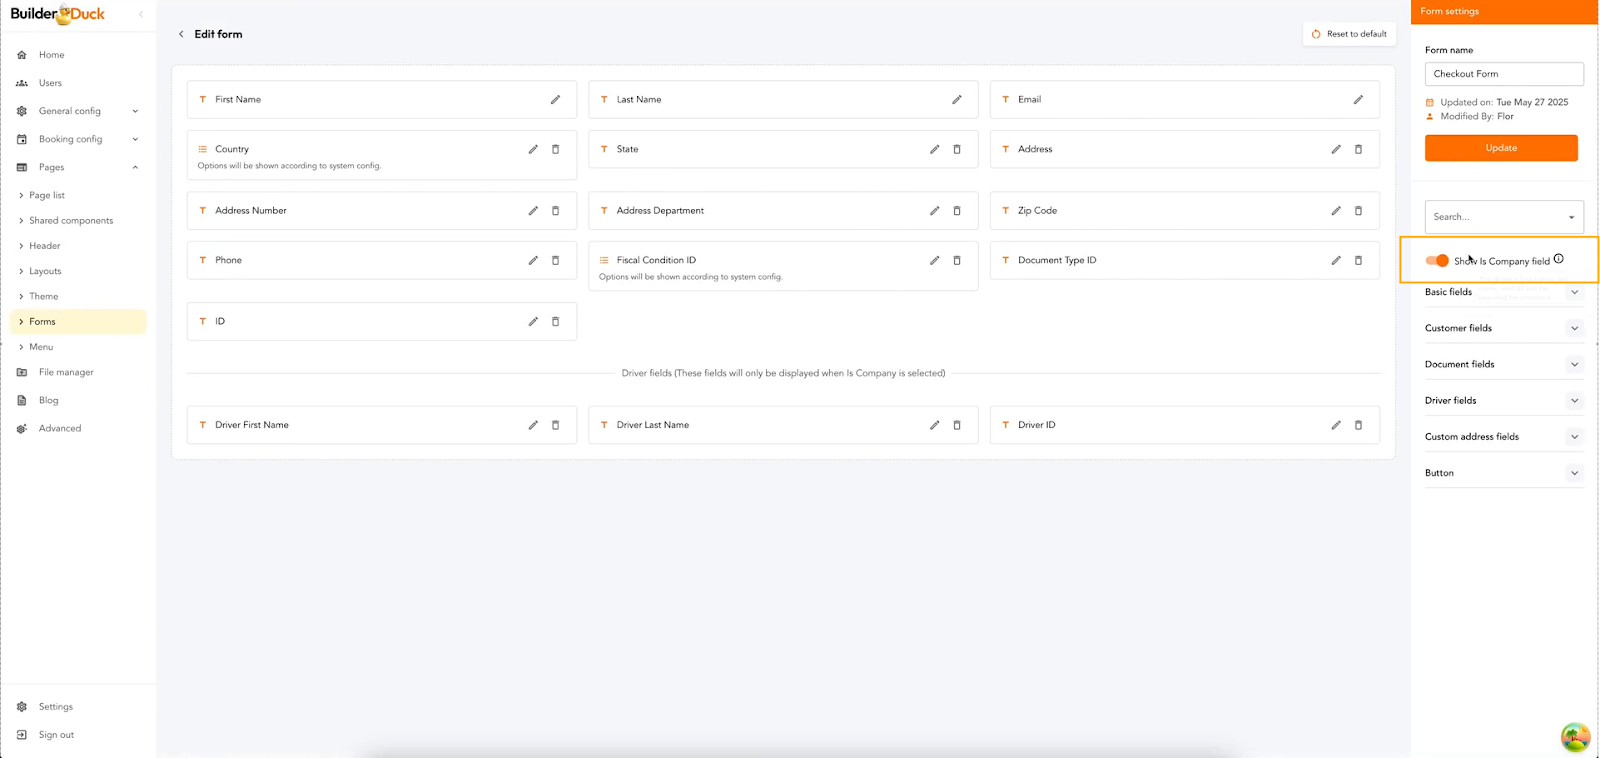This screenshot has height=758, width=1600.
Task: Expand the Driver fields section
Action: tap(1574, 401)
